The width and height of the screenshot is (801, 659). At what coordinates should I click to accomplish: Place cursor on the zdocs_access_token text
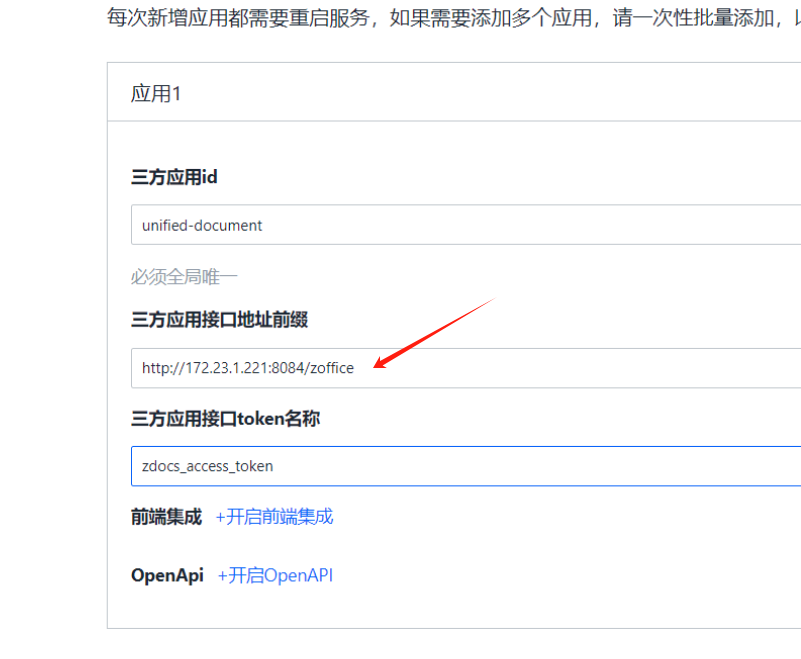tap(207, 466)
